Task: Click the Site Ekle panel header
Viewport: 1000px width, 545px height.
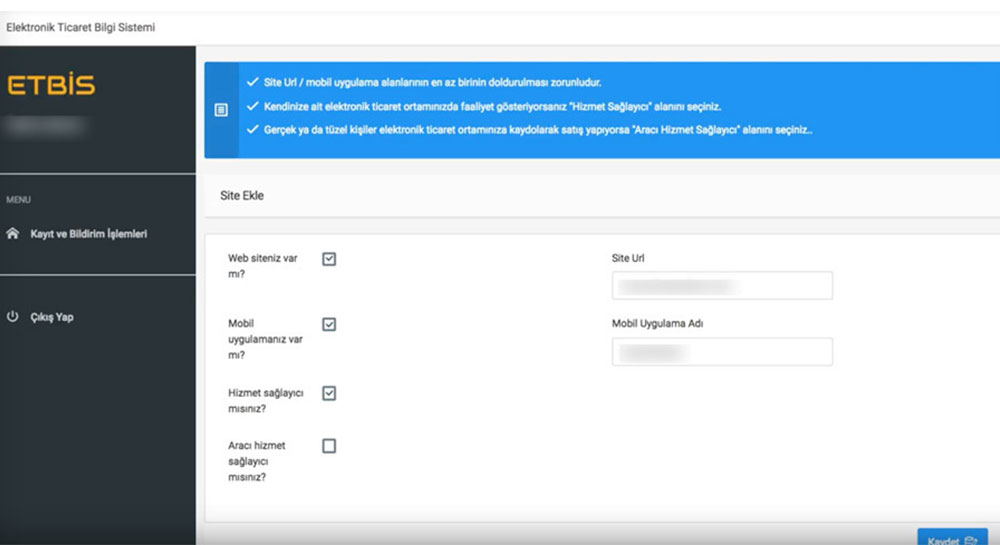Action: click(242, 196)
